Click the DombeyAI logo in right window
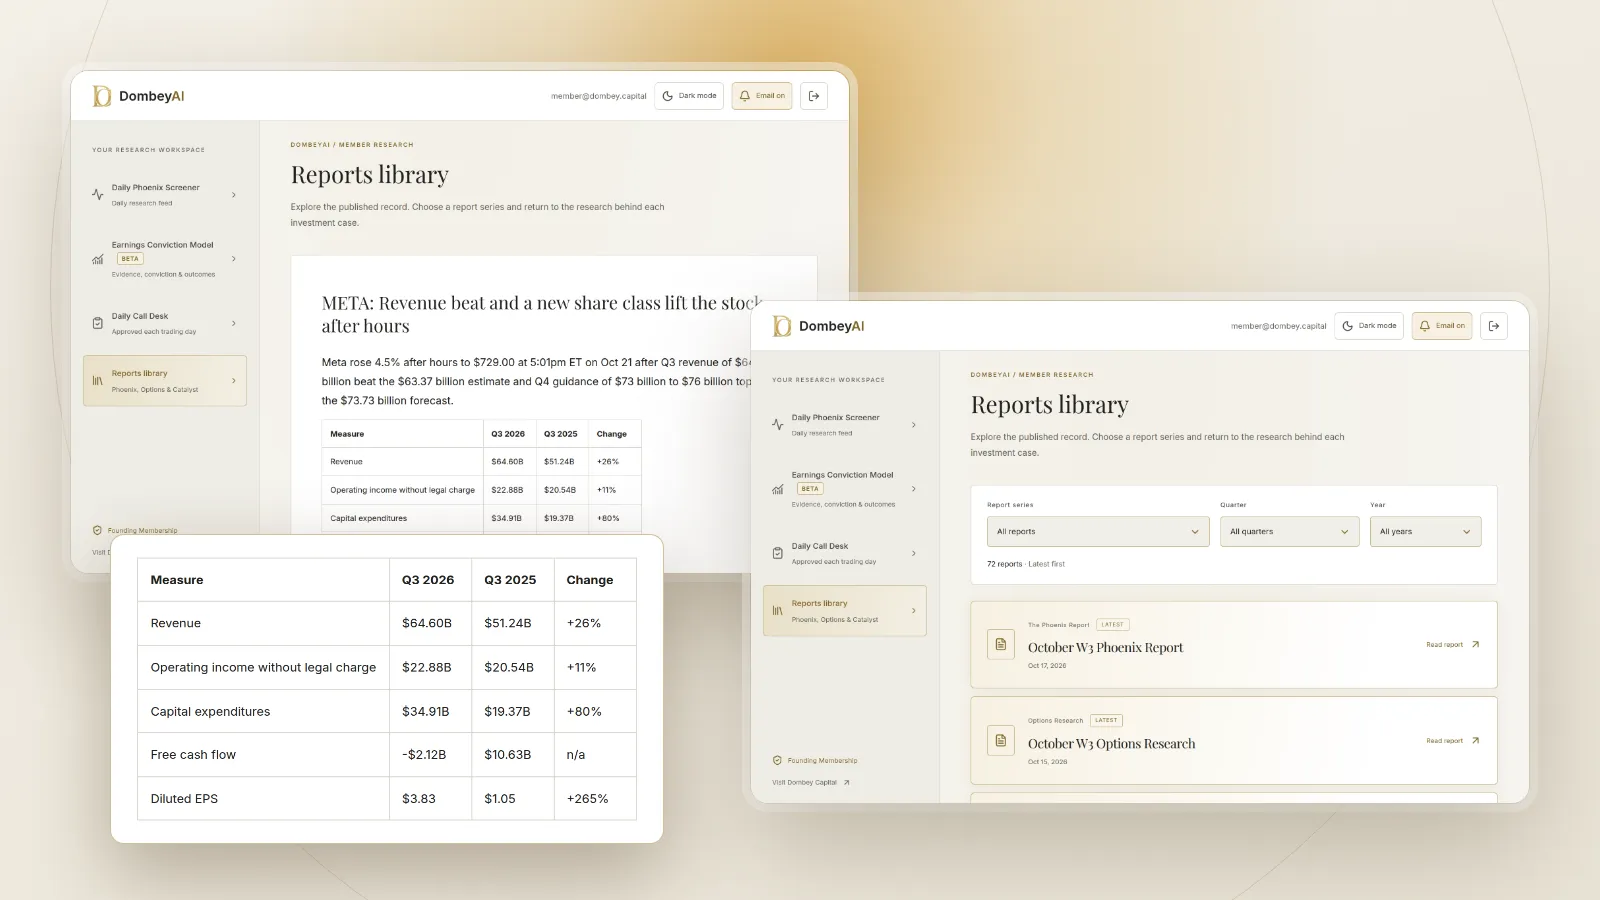Screen dimensions: 1600x900 click(x=818, y=326)
